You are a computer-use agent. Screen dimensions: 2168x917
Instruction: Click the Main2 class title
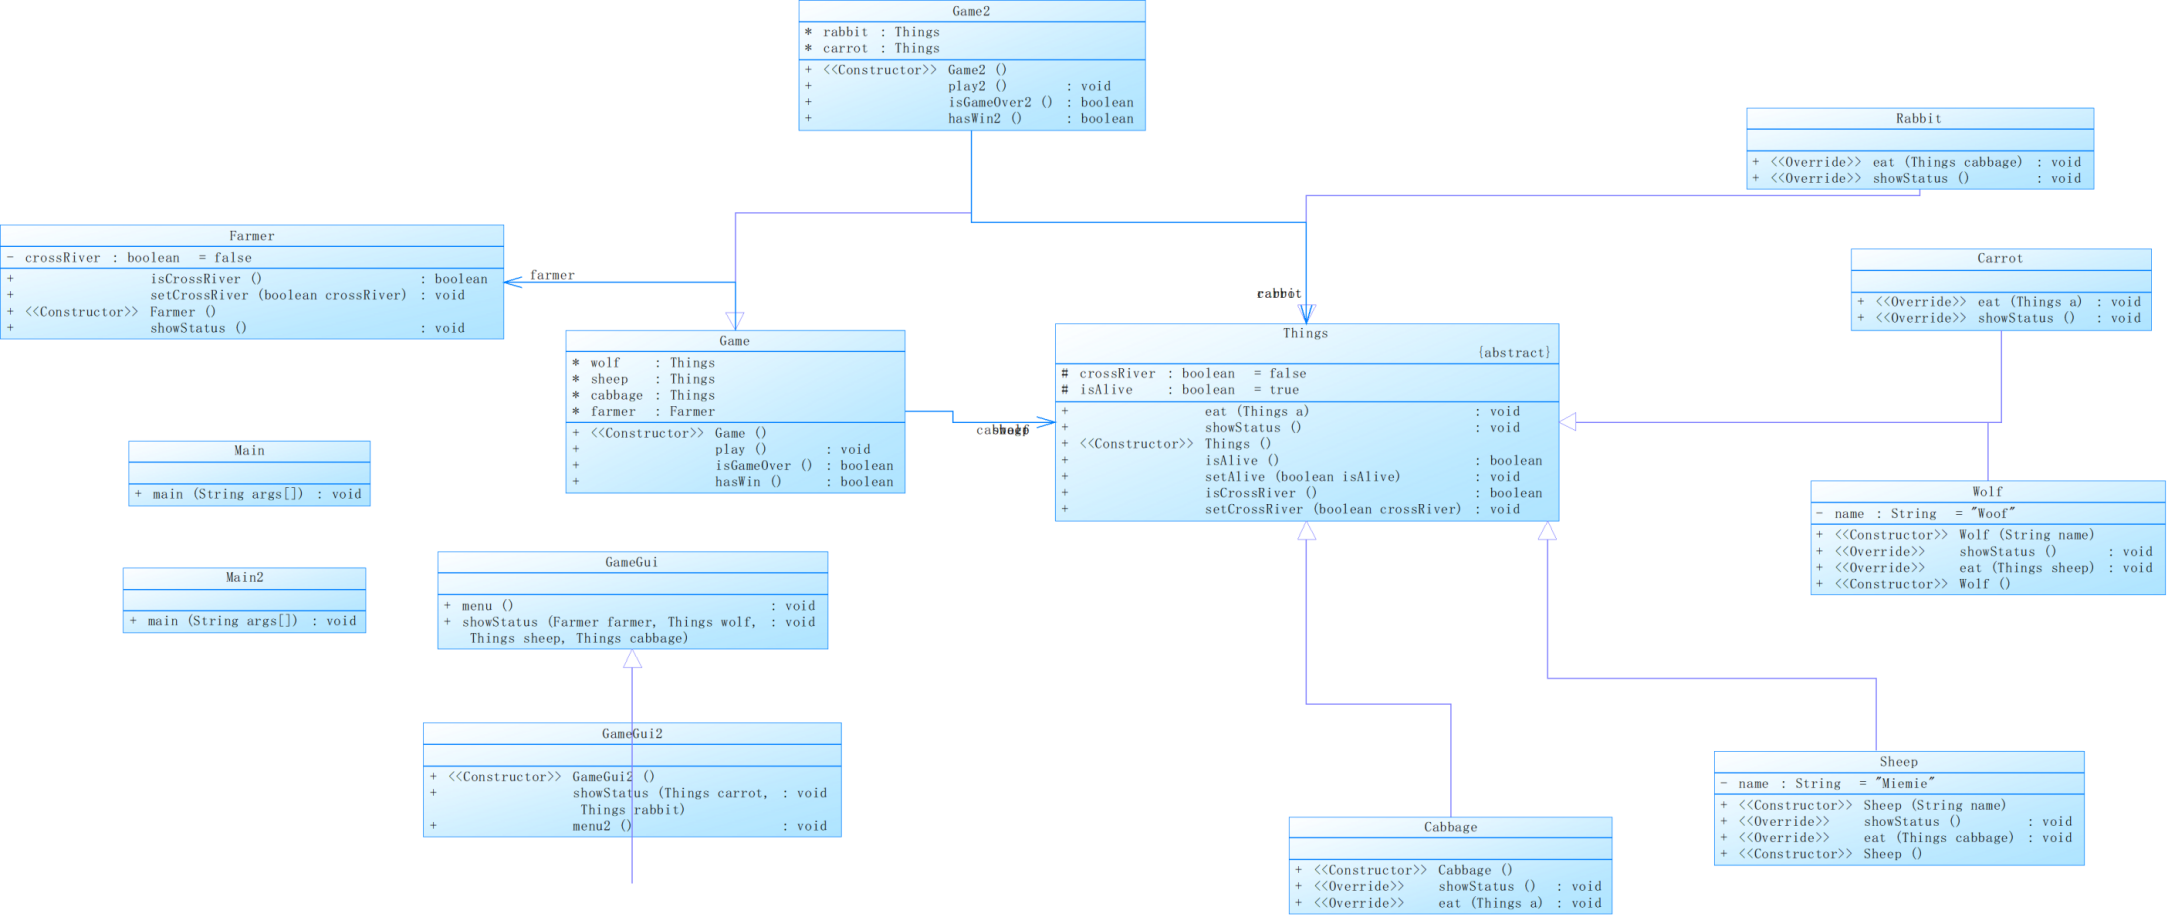coord(244,578)
